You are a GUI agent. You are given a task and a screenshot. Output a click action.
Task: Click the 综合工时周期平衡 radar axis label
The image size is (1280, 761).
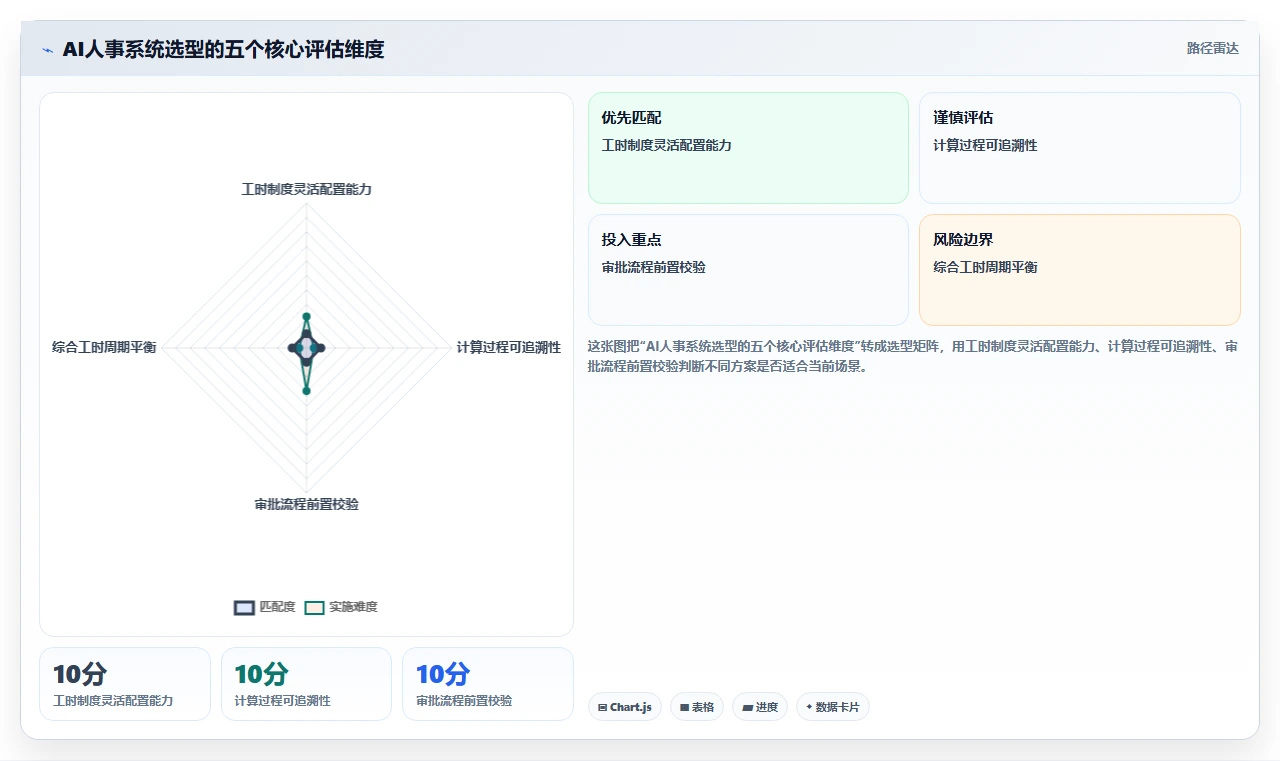click(x=104, y=347)
